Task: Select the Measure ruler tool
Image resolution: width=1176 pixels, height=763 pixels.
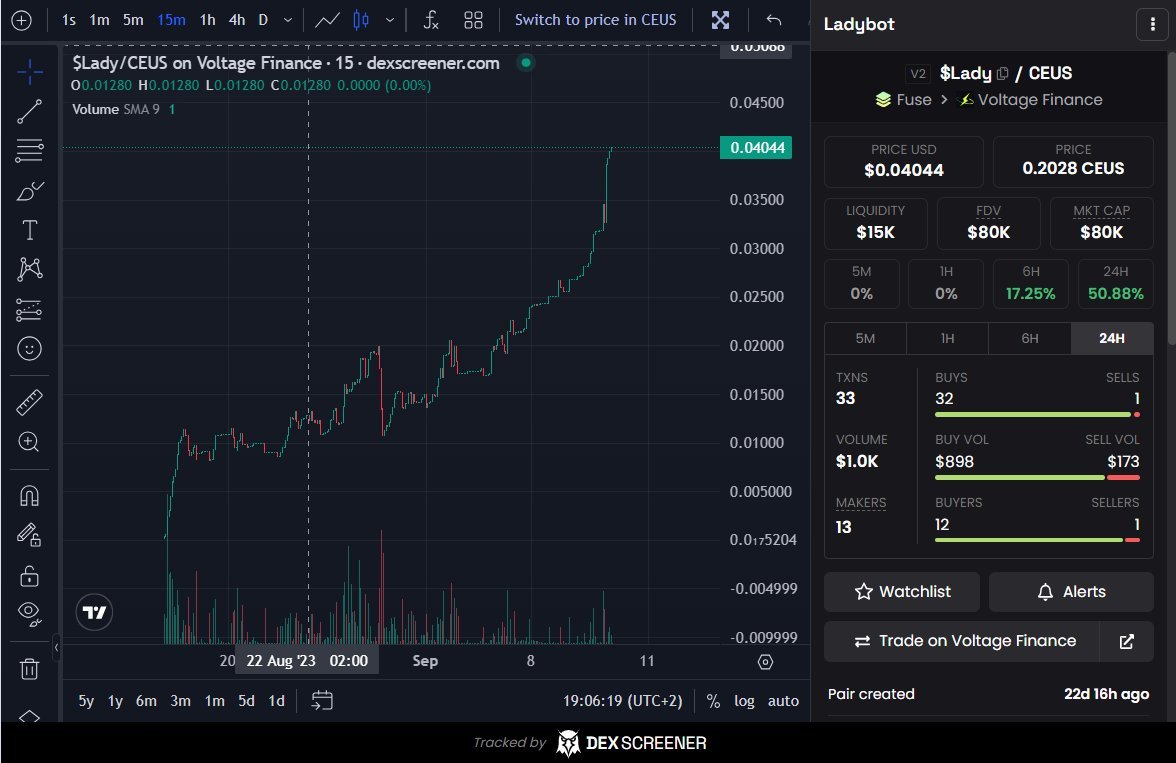Action: pyautogui.click(x=30, y=401)
